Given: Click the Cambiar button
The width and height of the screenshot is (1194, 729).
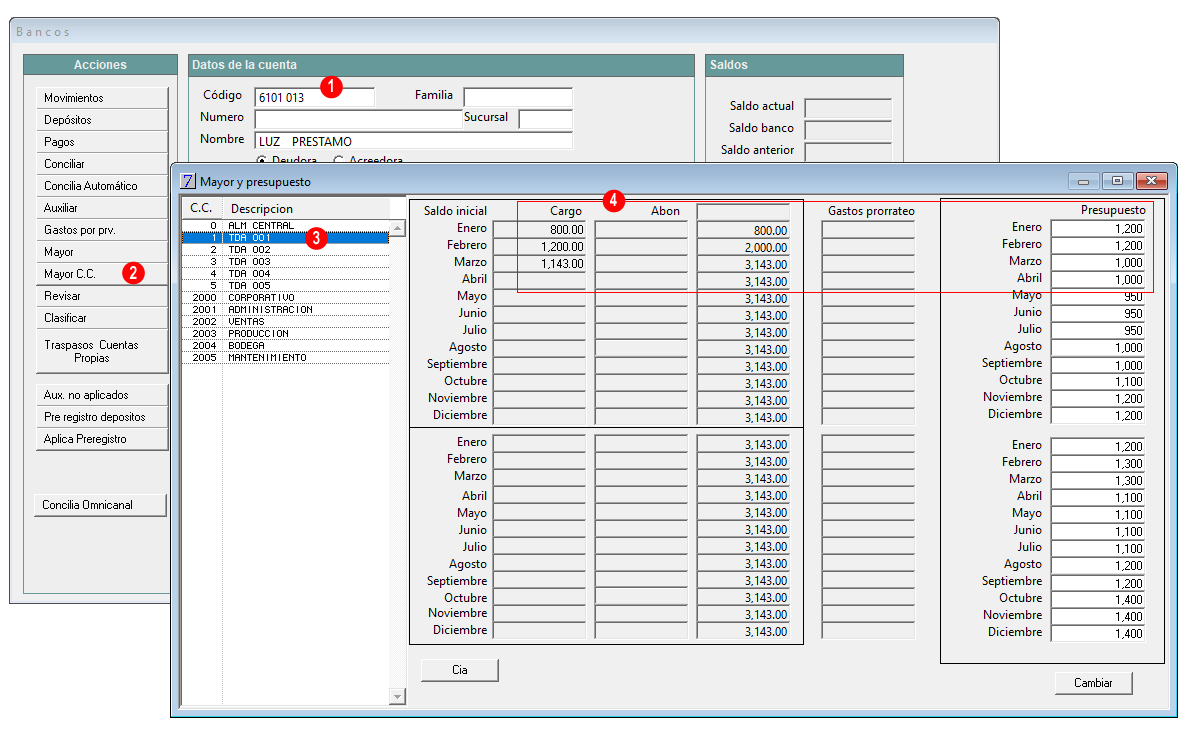Looking at the screenshot, I should [1093, 683].
